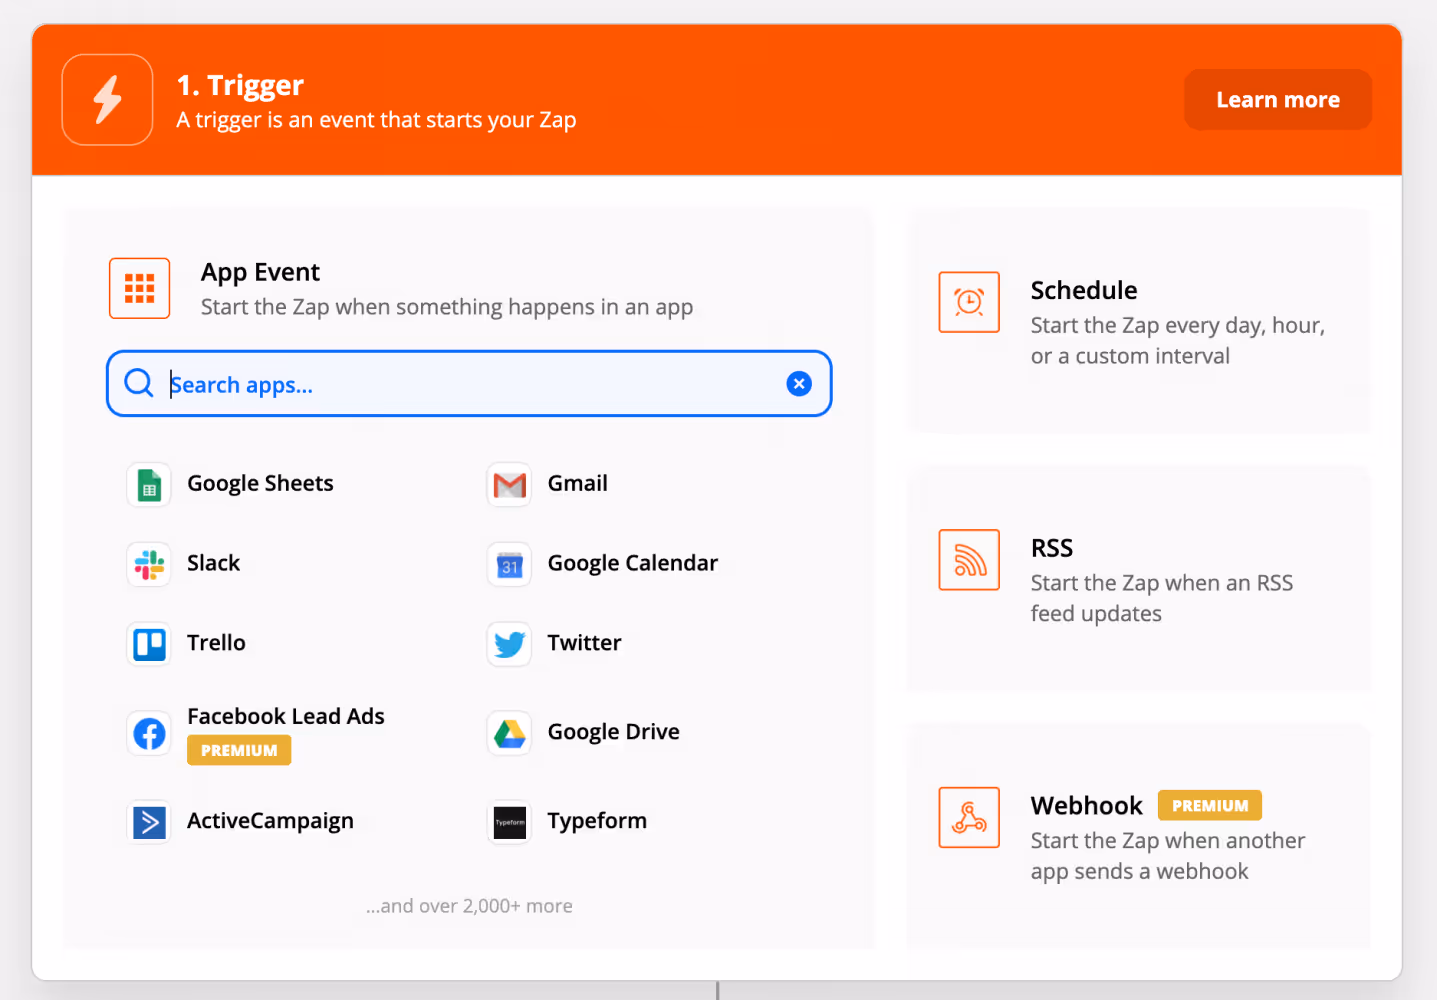Screen dimensions: 1437x1000
Task: Select Google Sheets app label
Action: pyautogui.click(x=260, y=484)
